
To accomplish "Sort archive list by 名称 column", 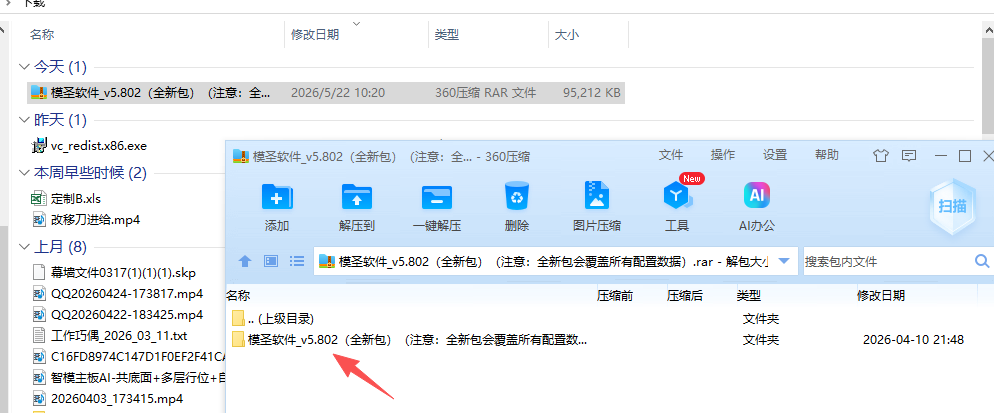I will click(238, 295).
